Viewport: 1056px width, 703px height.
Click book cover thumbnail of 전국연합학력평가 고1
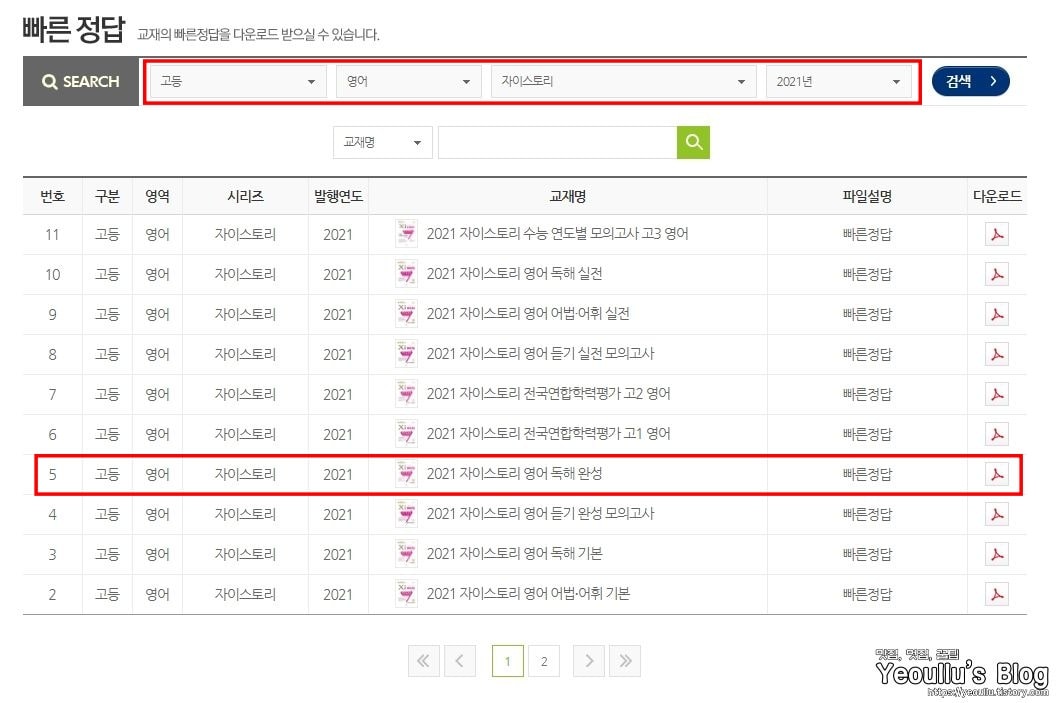pyautogui.click(x=406, y=434)
